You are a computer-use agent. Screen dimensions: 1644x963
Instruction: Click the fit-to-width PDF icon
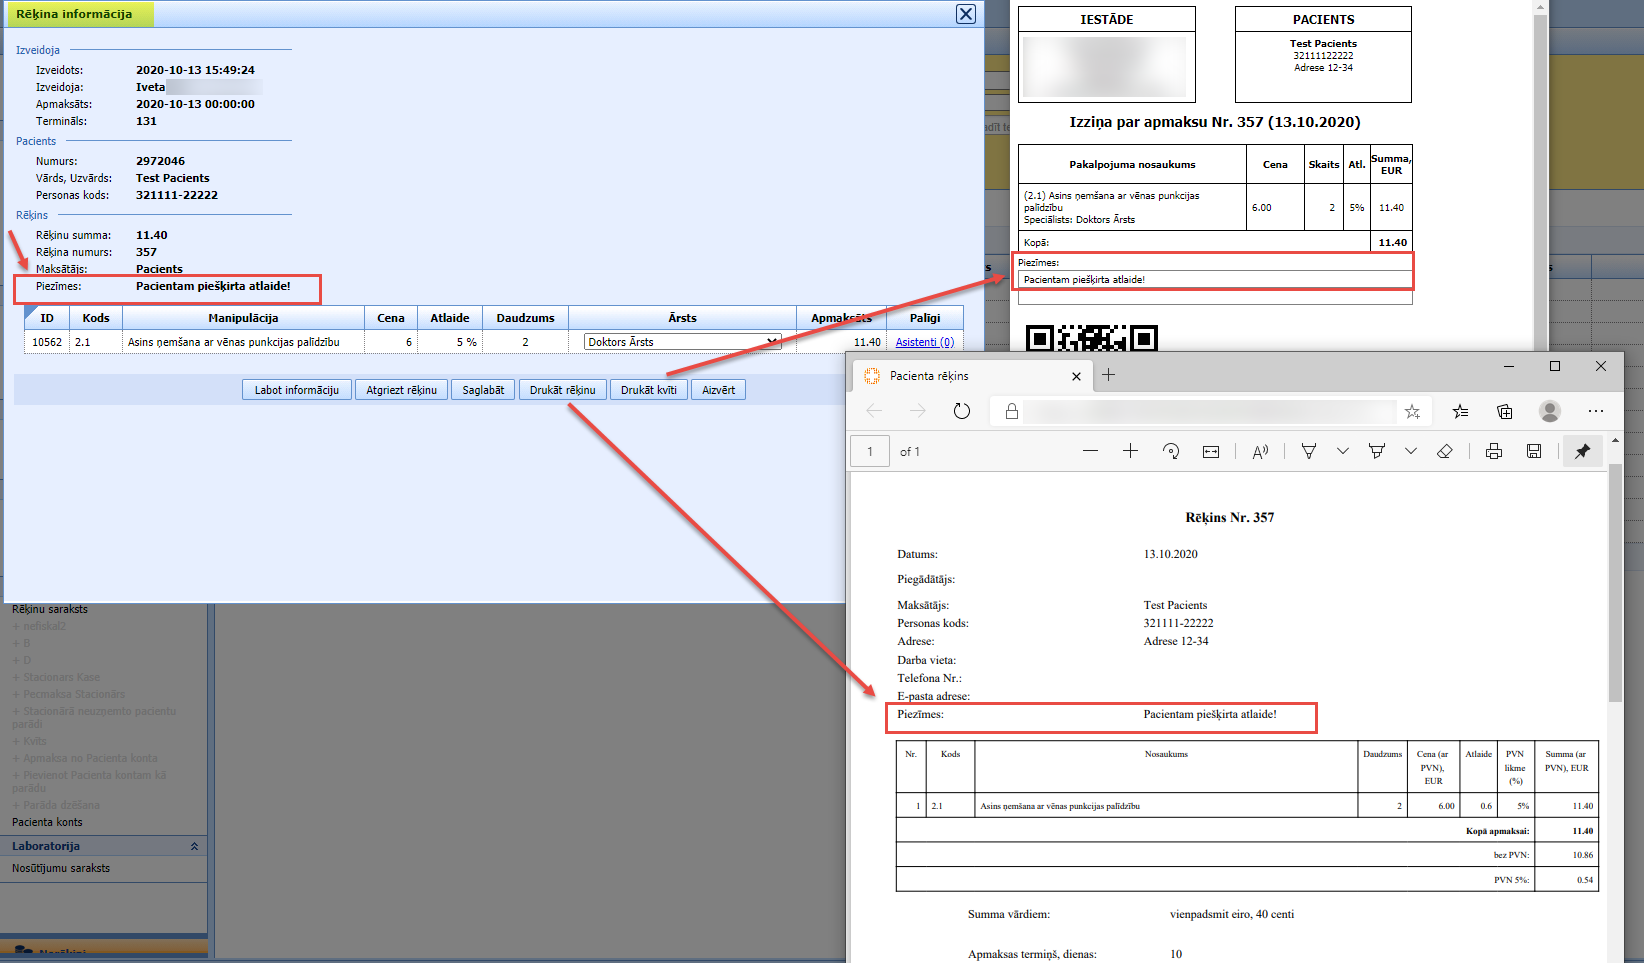pyautogui.click(x=1211, y=452)
